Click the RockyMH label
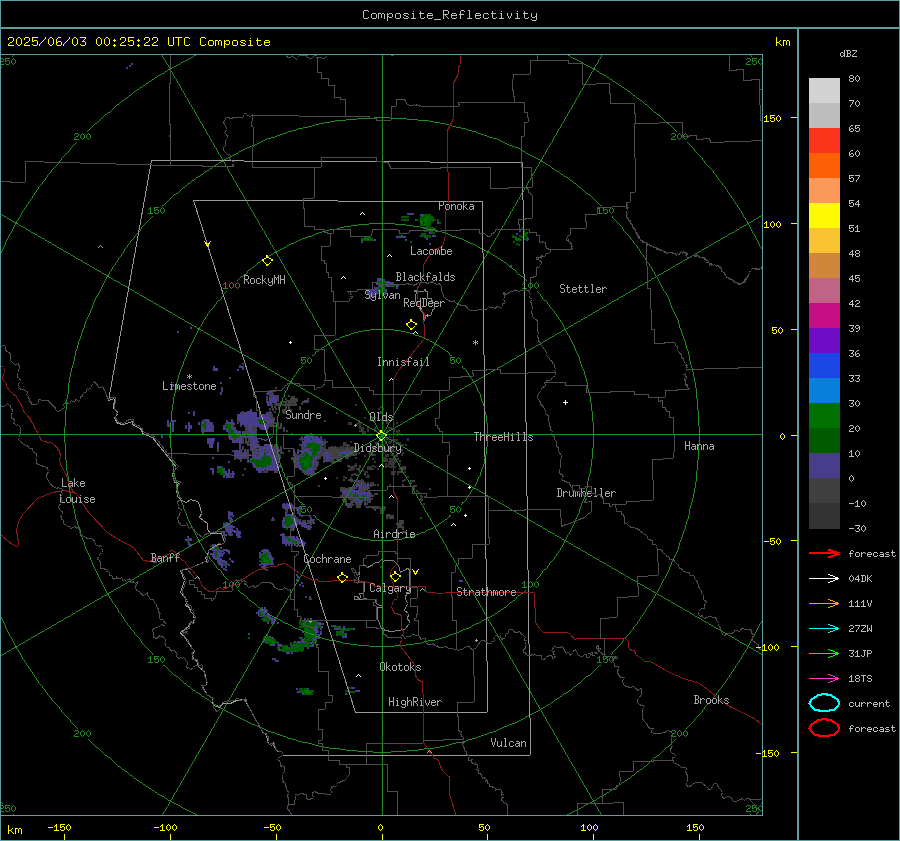Screen dimensions: 900x841 [264, 280]
